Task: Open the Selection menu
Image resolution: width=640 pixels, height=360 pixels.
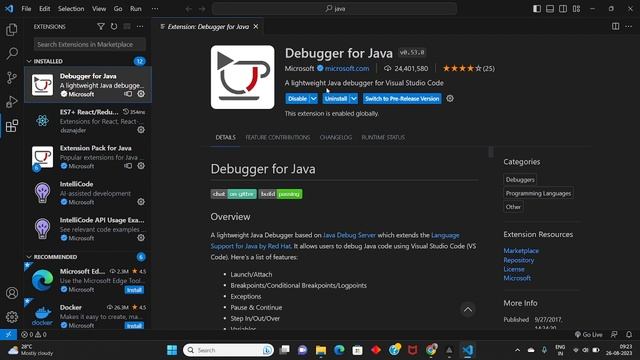Action: pyautogui.click(x=71, y=9)
